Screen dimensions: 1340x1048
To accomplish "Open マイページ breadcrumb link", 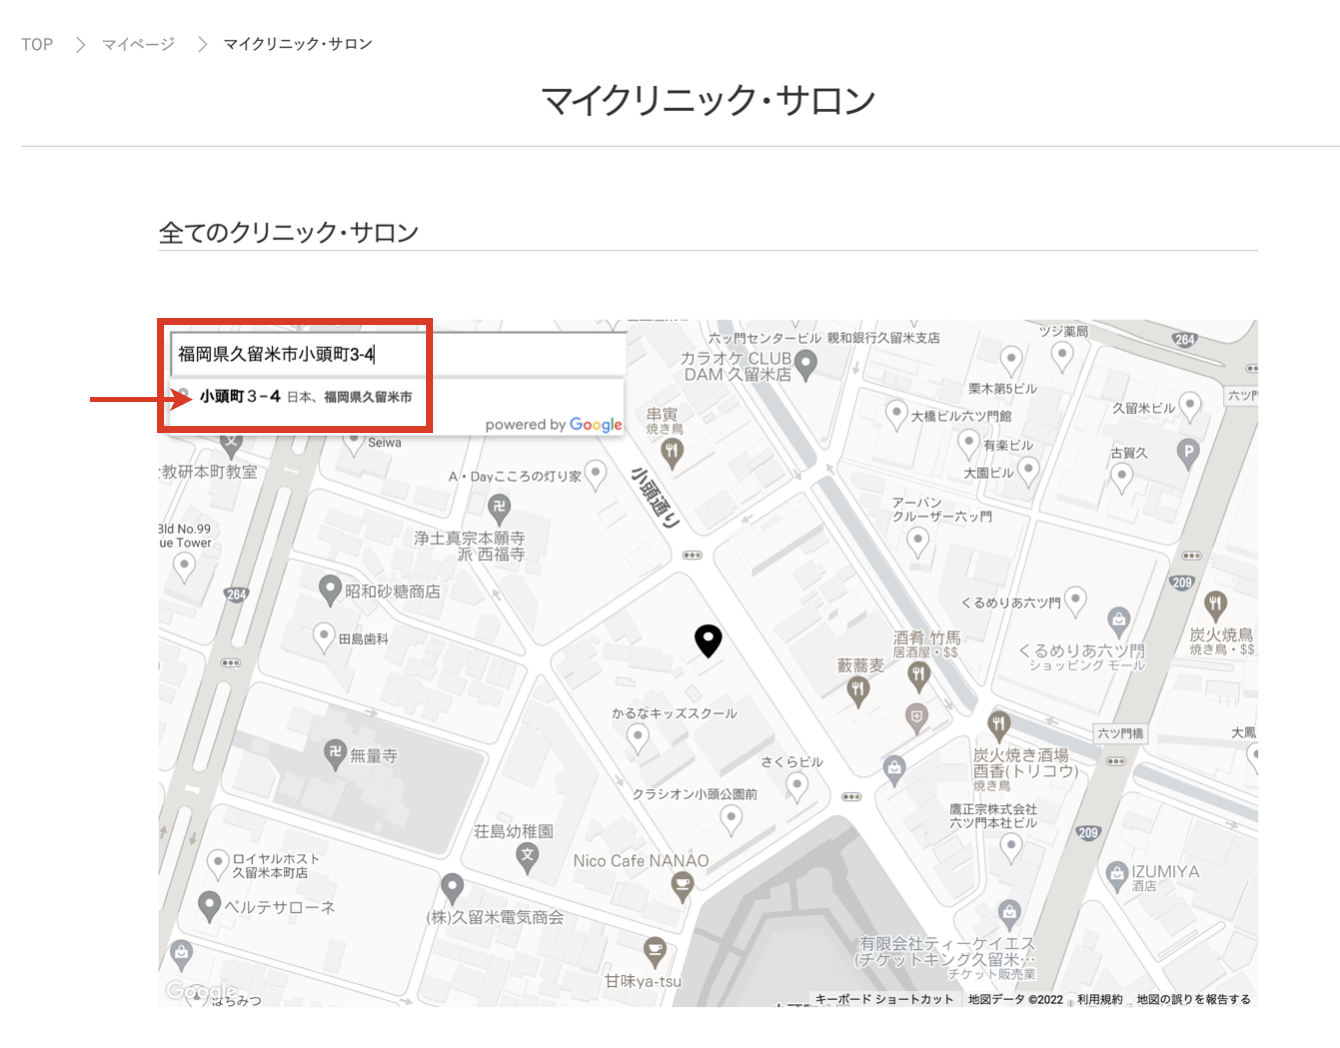I will pos(138,44).
